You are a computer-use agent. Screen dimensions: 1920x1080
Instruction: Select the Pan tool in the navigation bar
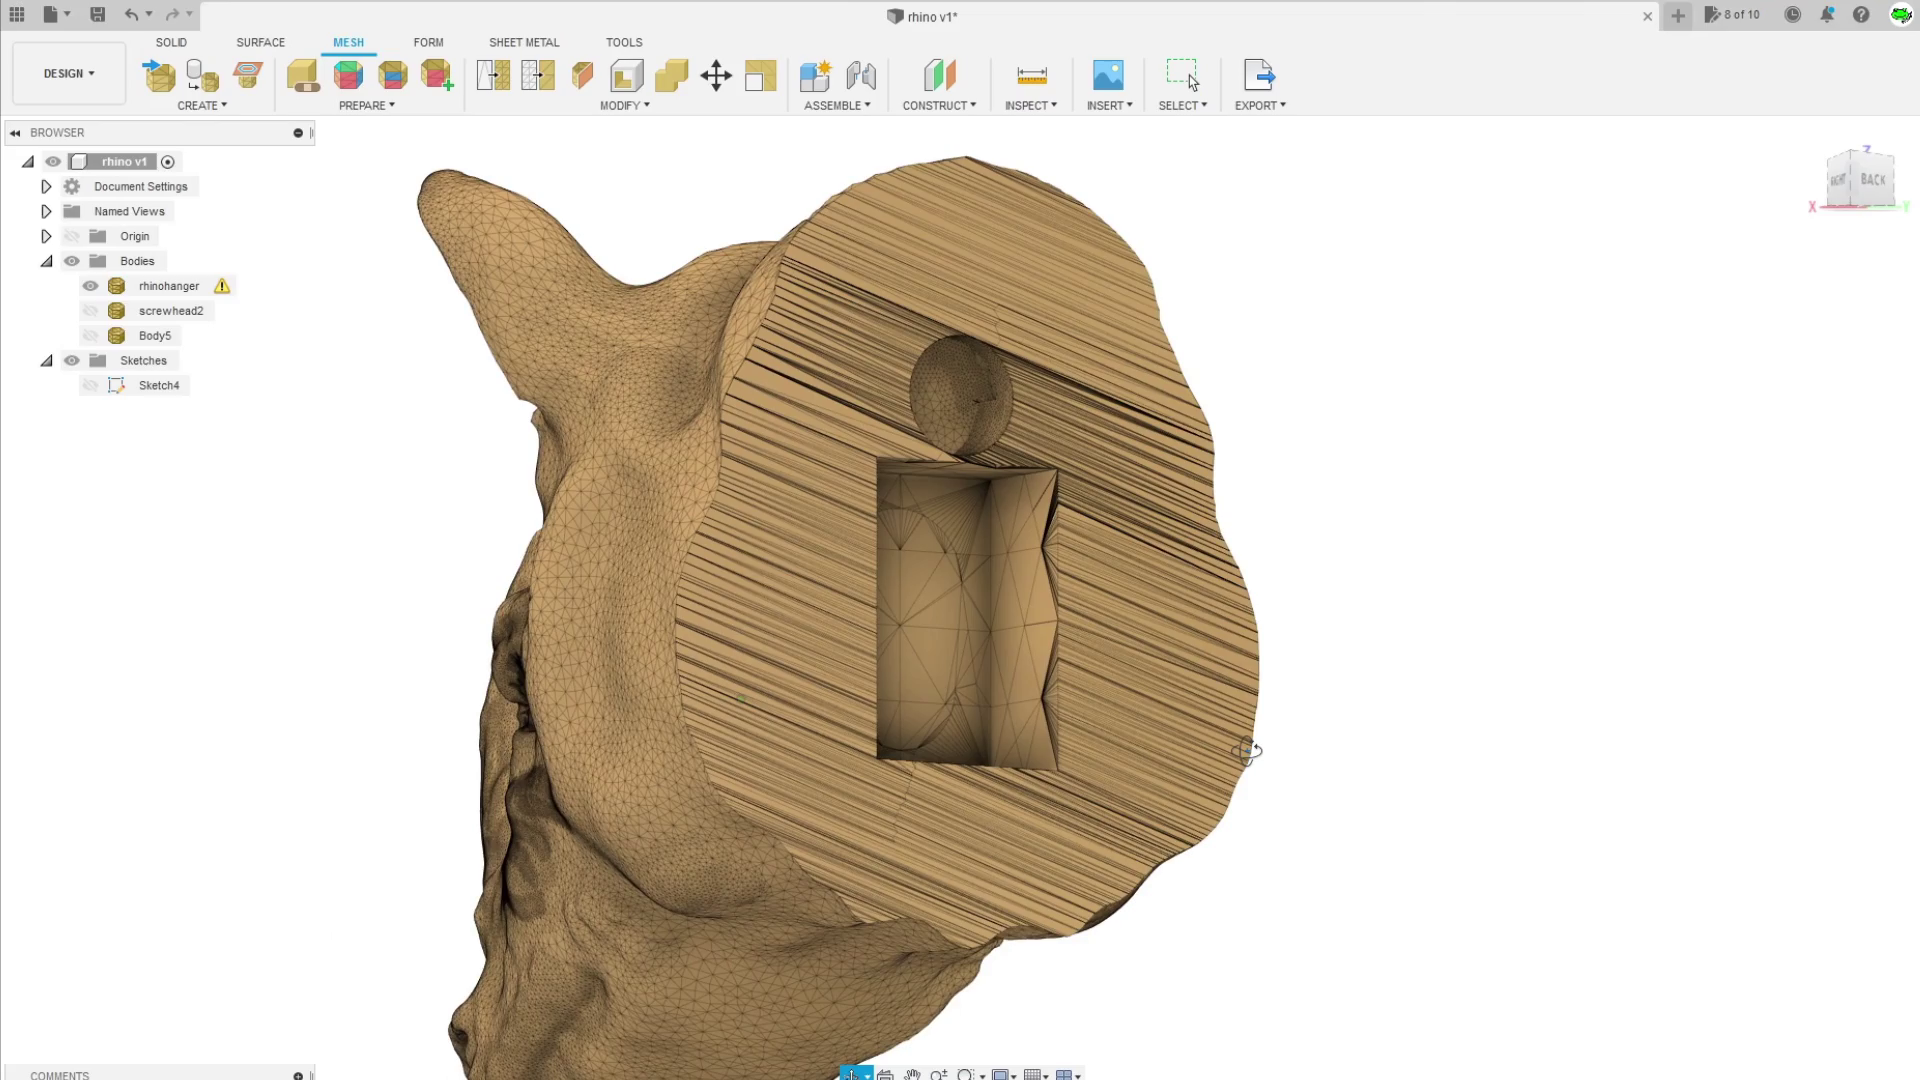(912, 1075)
